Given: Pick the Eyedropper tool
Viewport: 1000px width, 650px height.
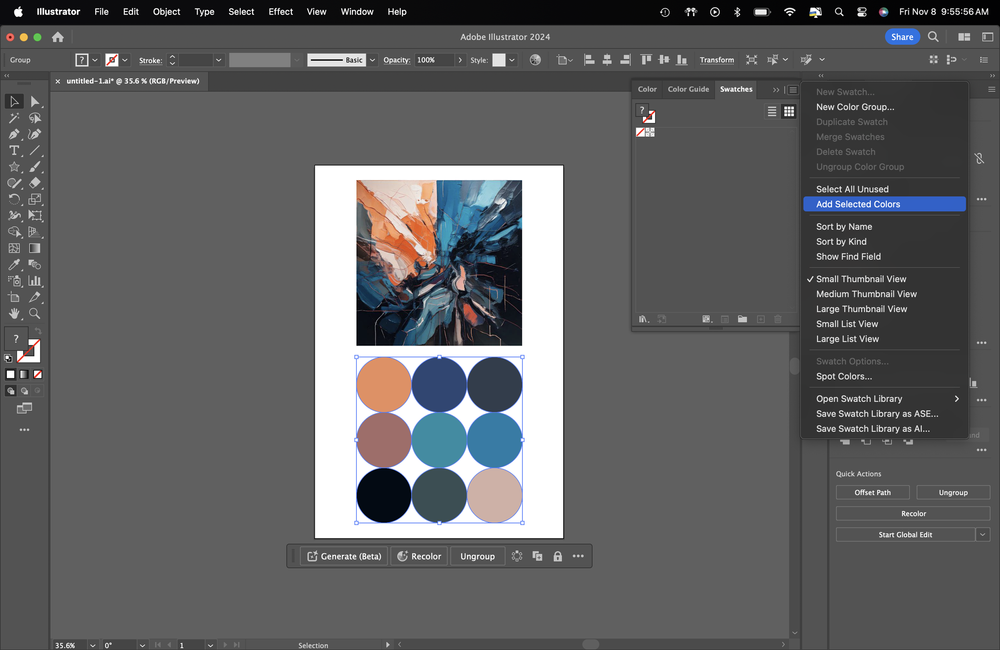Looking at the screenshot, I should coord(14,265).
